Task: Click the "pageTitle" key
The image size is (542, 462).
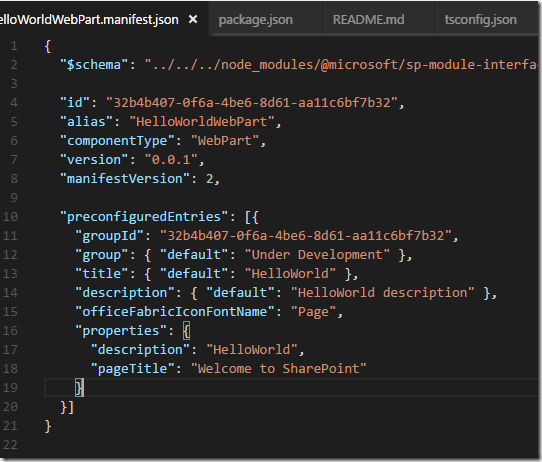Action: point(133,369)
